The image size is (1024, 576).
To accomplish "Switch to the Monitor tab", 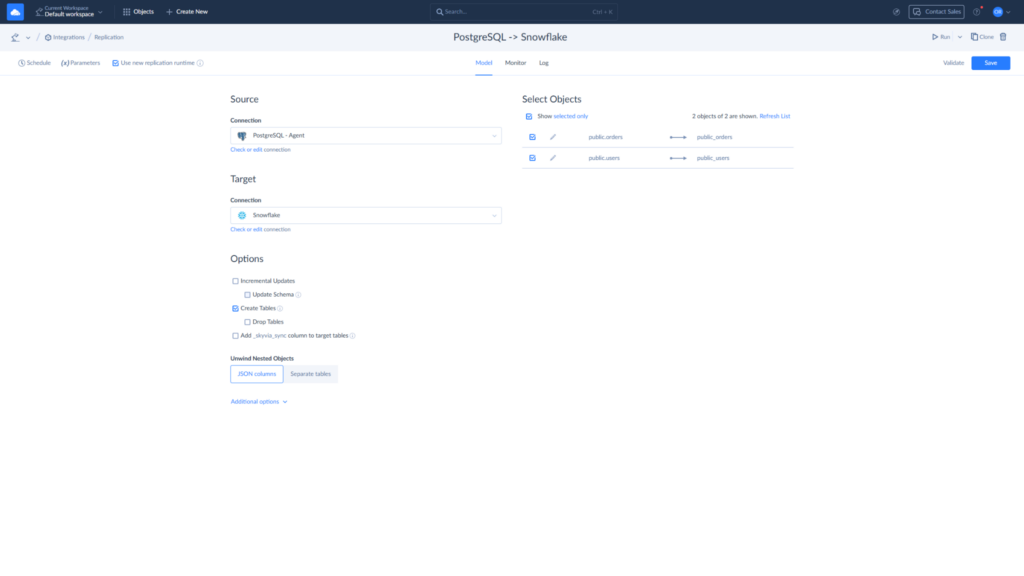I will tap(515, 63).
